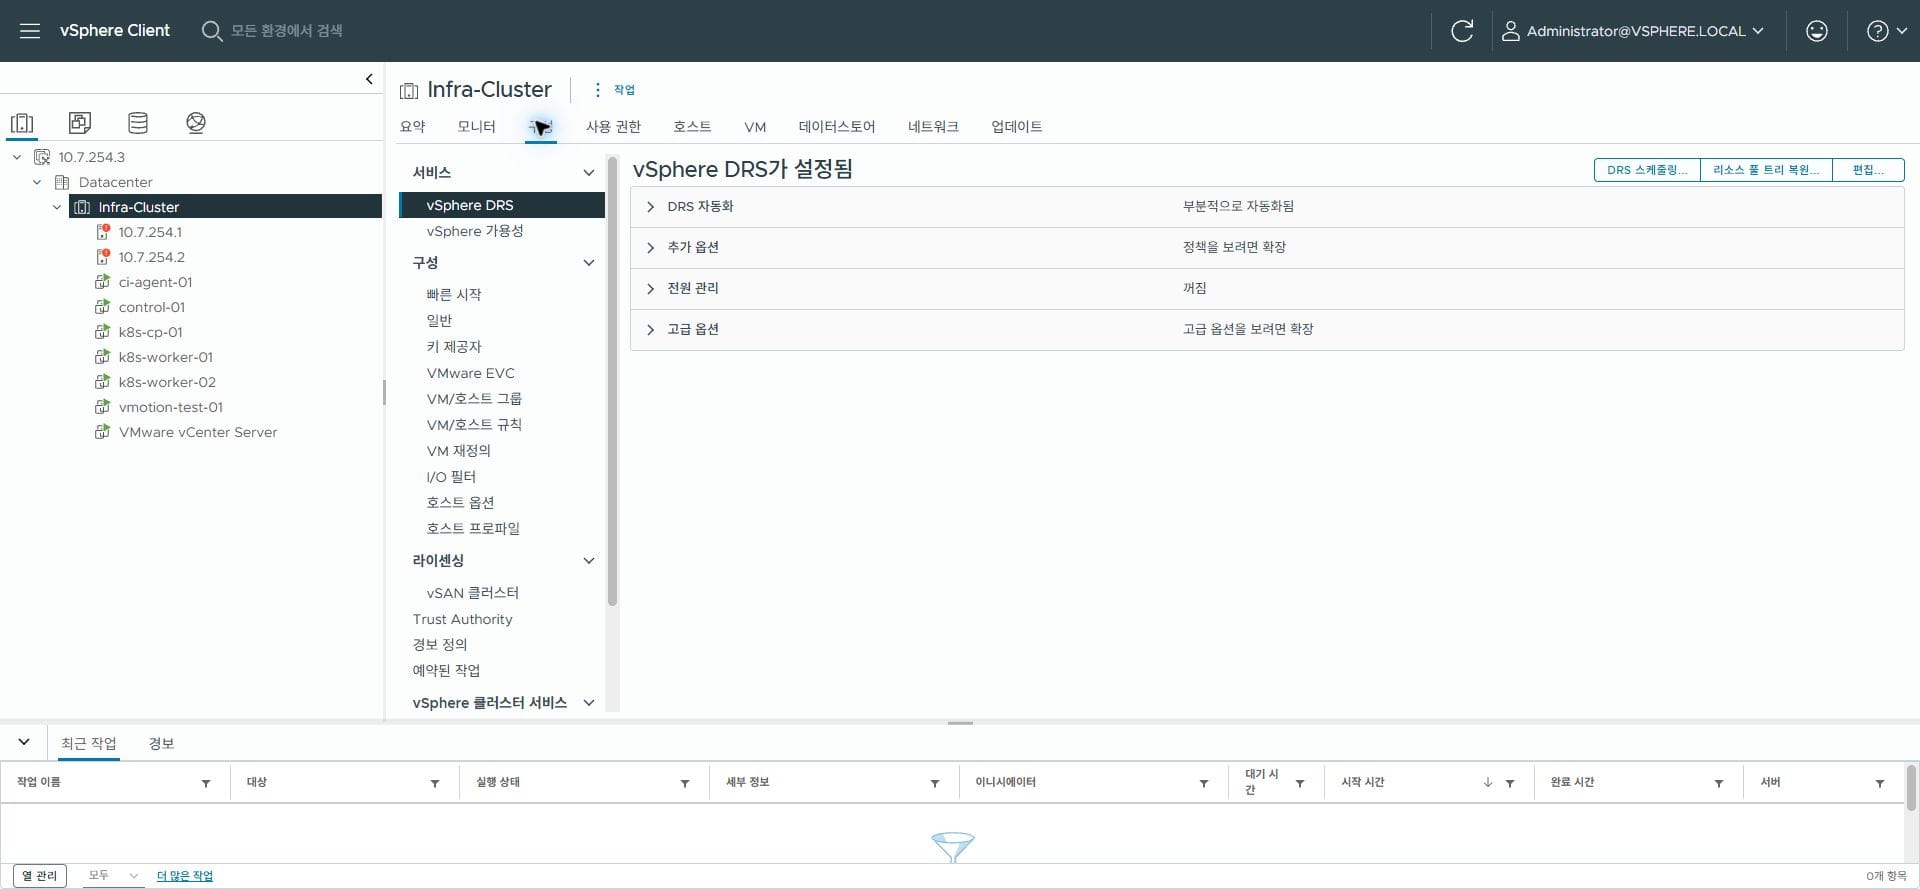Switch to the 데이터스토어 tab
The image size is (1920, 889).
click(837, 127)
